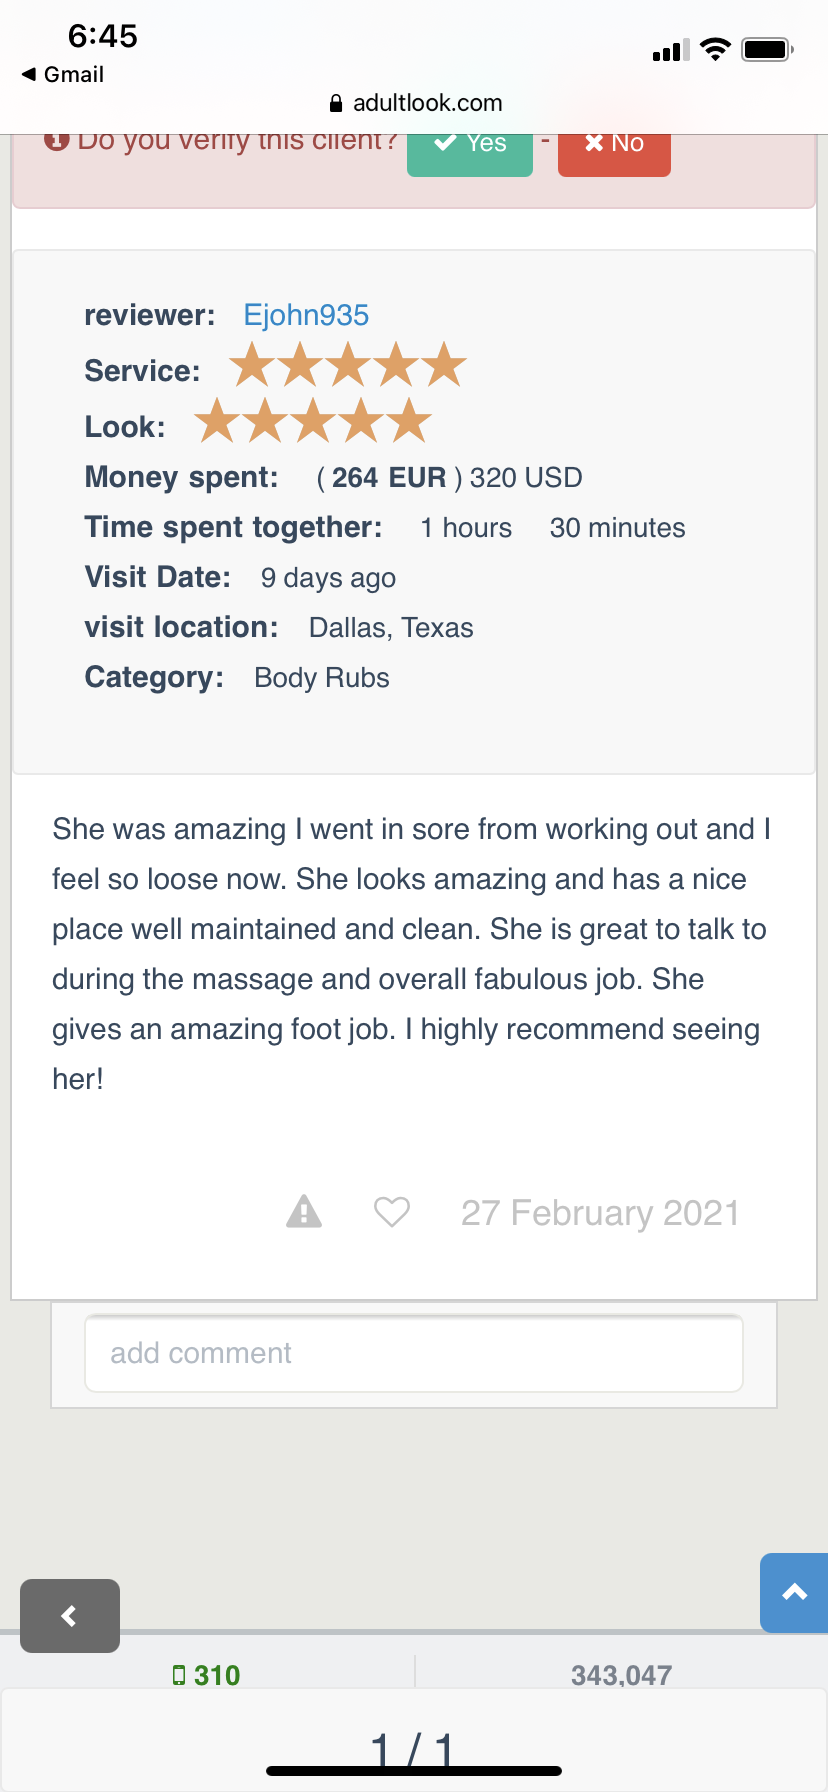Tap the 343,047 counter

pyautogui.click(x=621, y=1675)
